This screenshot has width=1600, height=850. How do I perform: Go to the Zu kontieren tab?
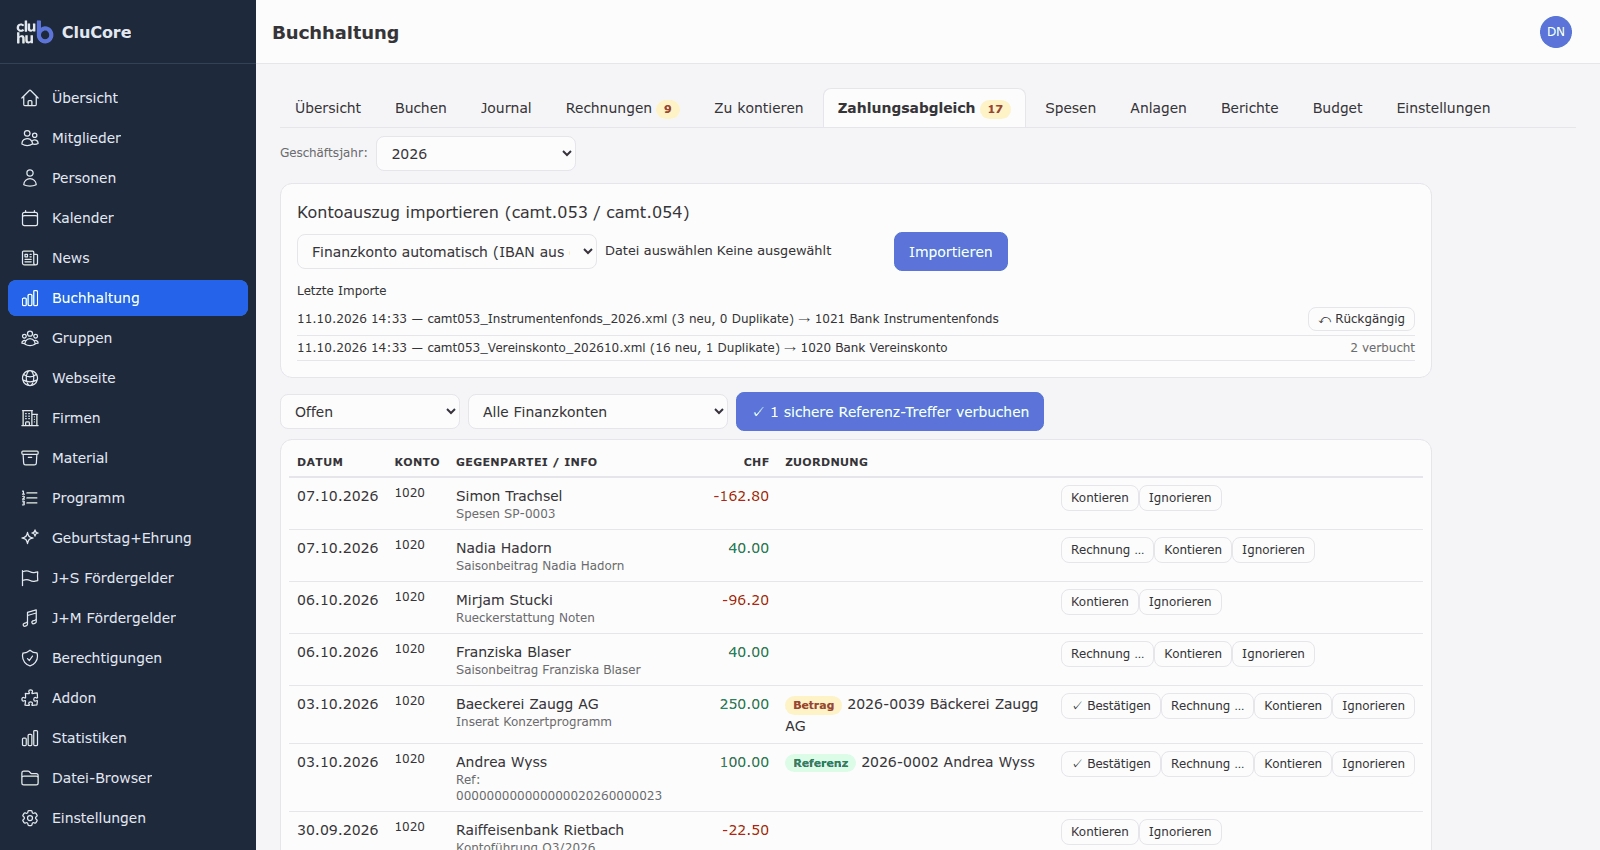point(759,108)
